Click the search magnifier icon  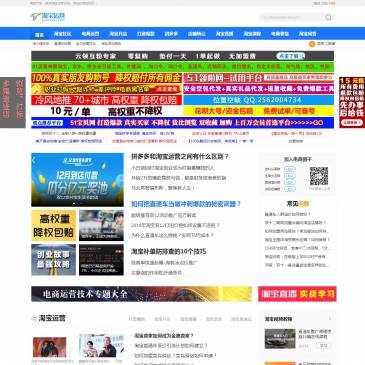coord(328,17)
